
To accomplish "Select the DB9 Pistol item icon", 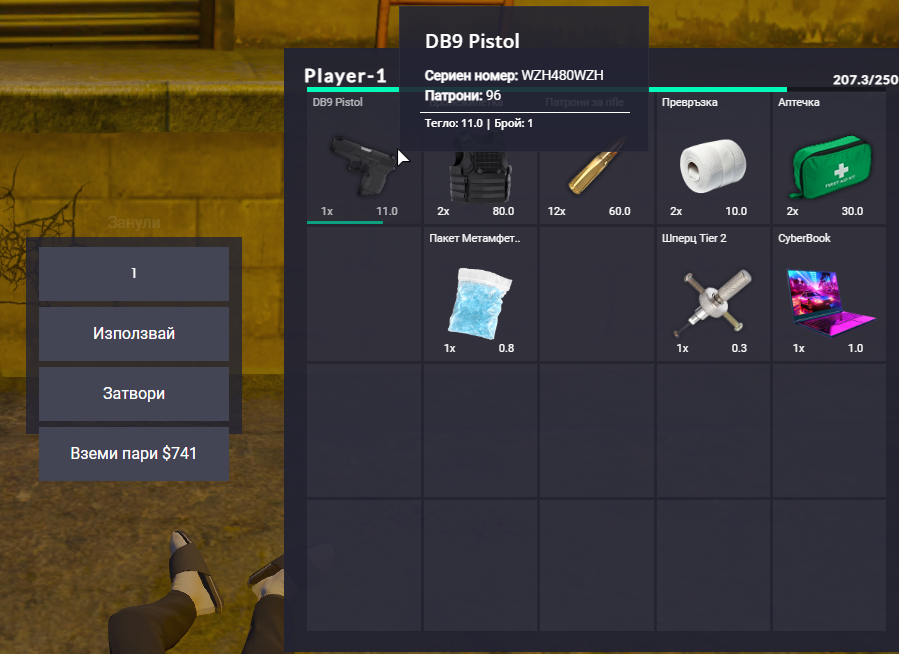I will coord(363,165).
